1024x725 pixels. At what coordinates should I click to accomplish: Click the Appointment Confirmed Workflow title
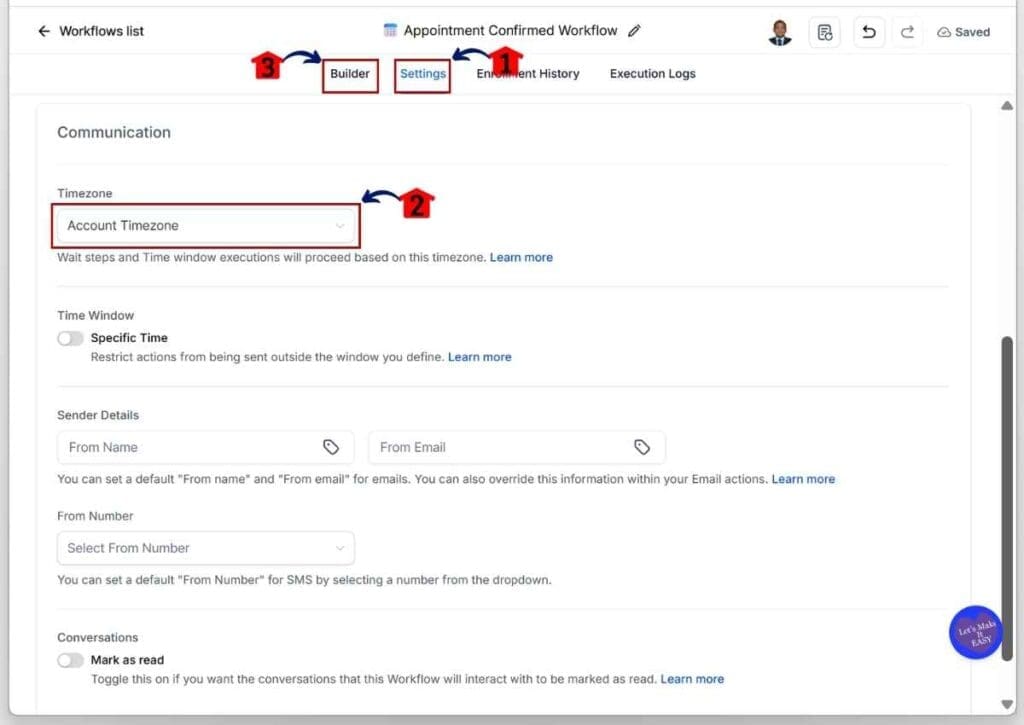(510, 31)
